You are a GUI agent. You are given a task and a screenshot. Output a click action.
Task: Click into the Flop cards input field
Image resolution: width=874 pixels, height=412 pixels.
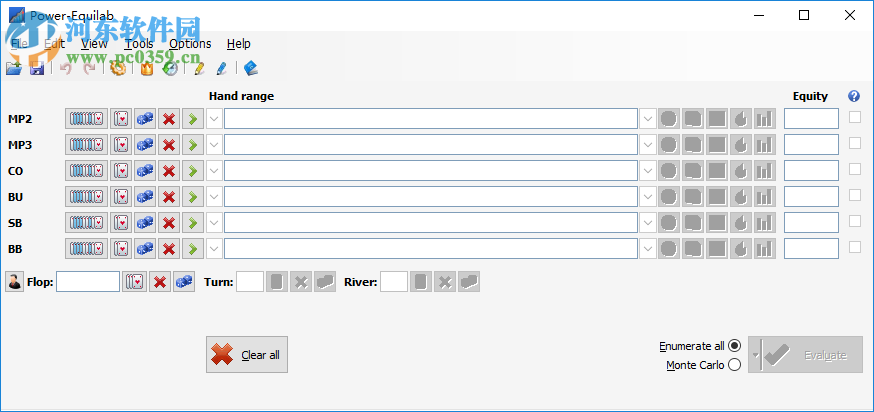click(x=88, y=282)
